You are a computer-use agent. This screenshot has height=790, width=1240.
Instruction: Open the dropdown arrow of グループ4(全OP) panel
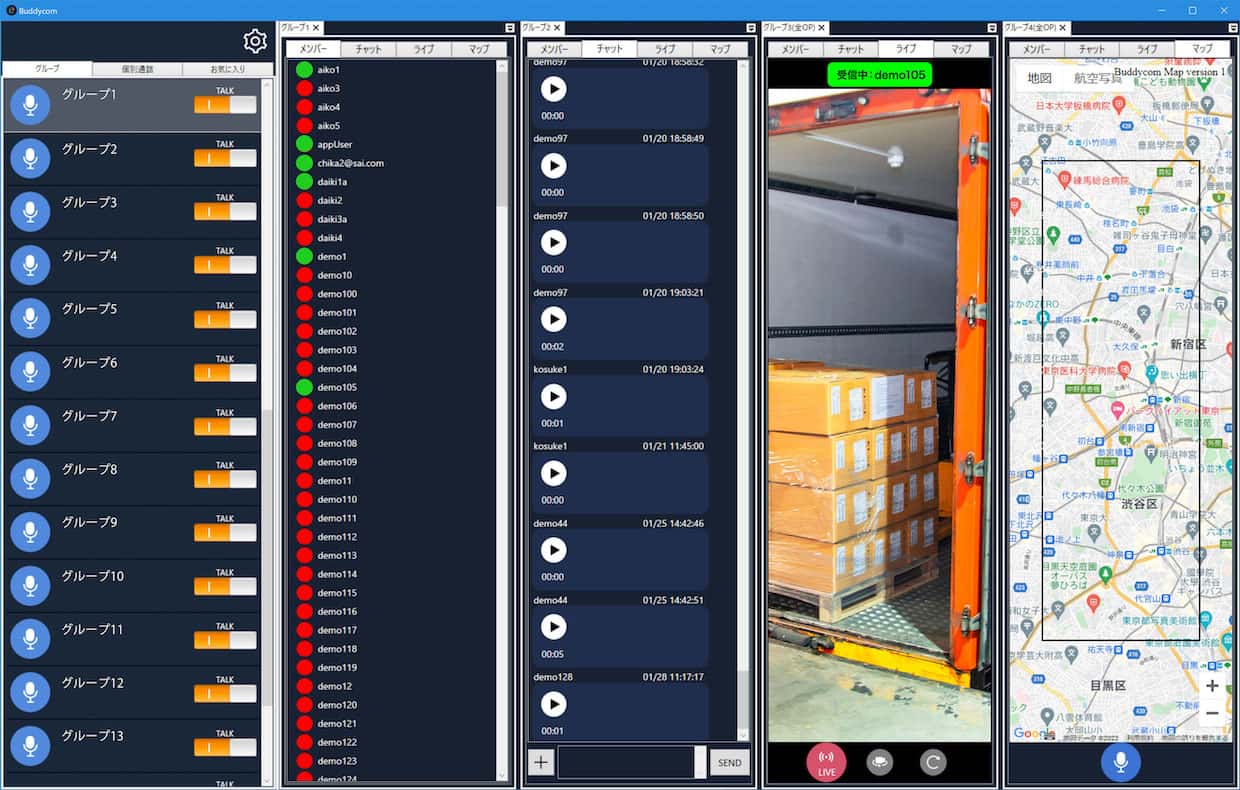1231,28
